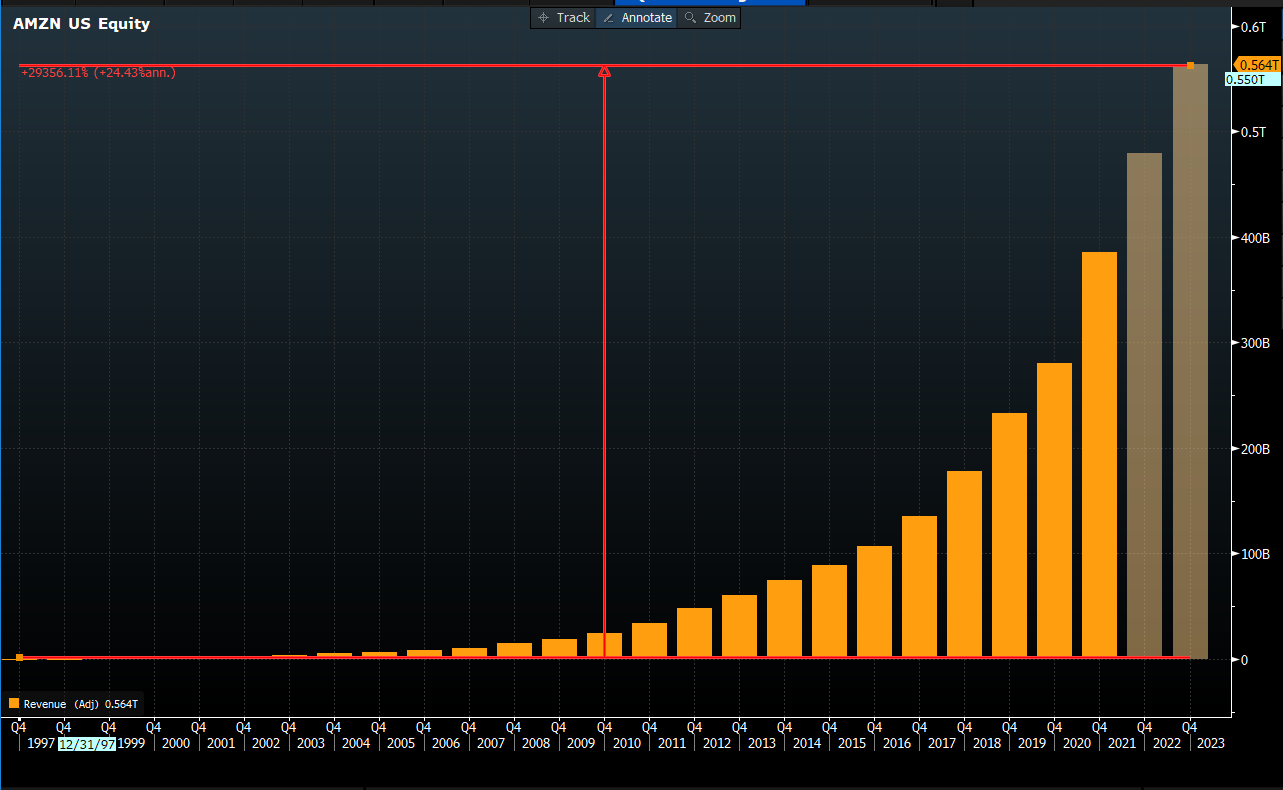Click the annotation end marker at top right
The height and width of the screenshot is (790, 1283).
(x=1190, y=66)
